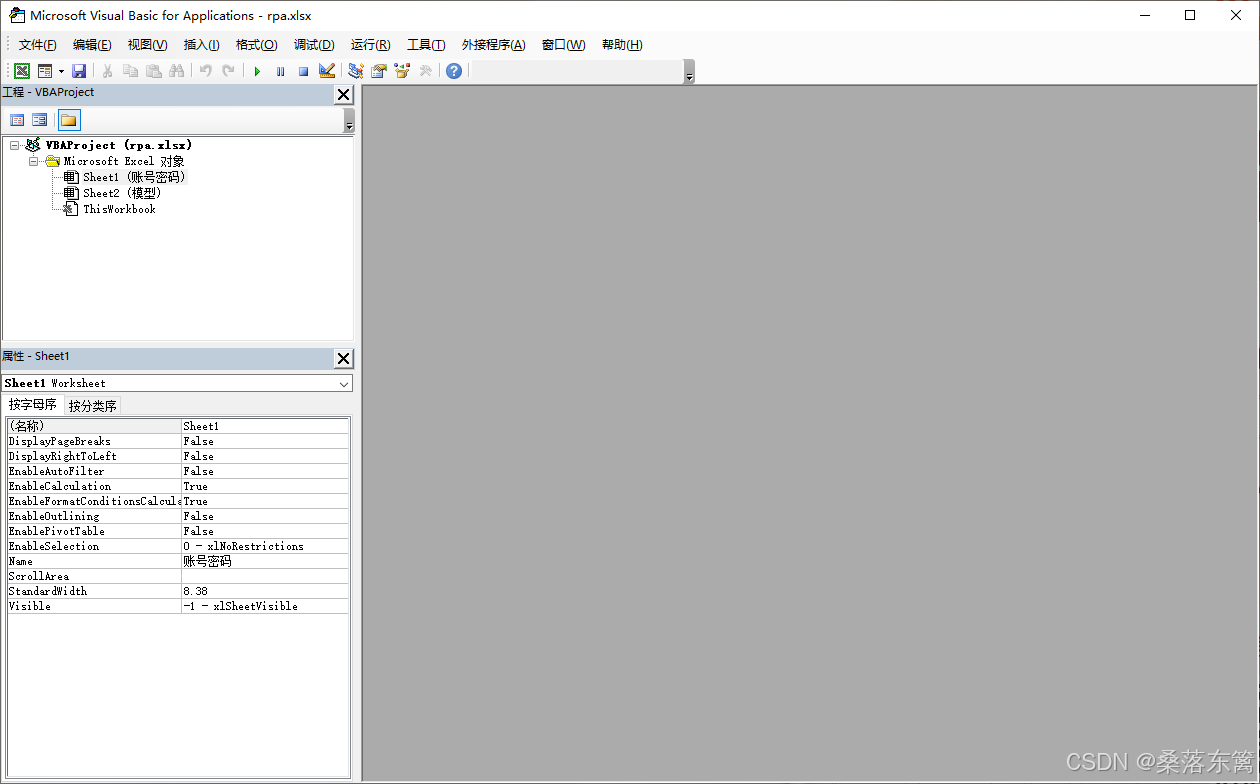Click EnableSelection value xlNoRestrictions

(x=265, y=546)
